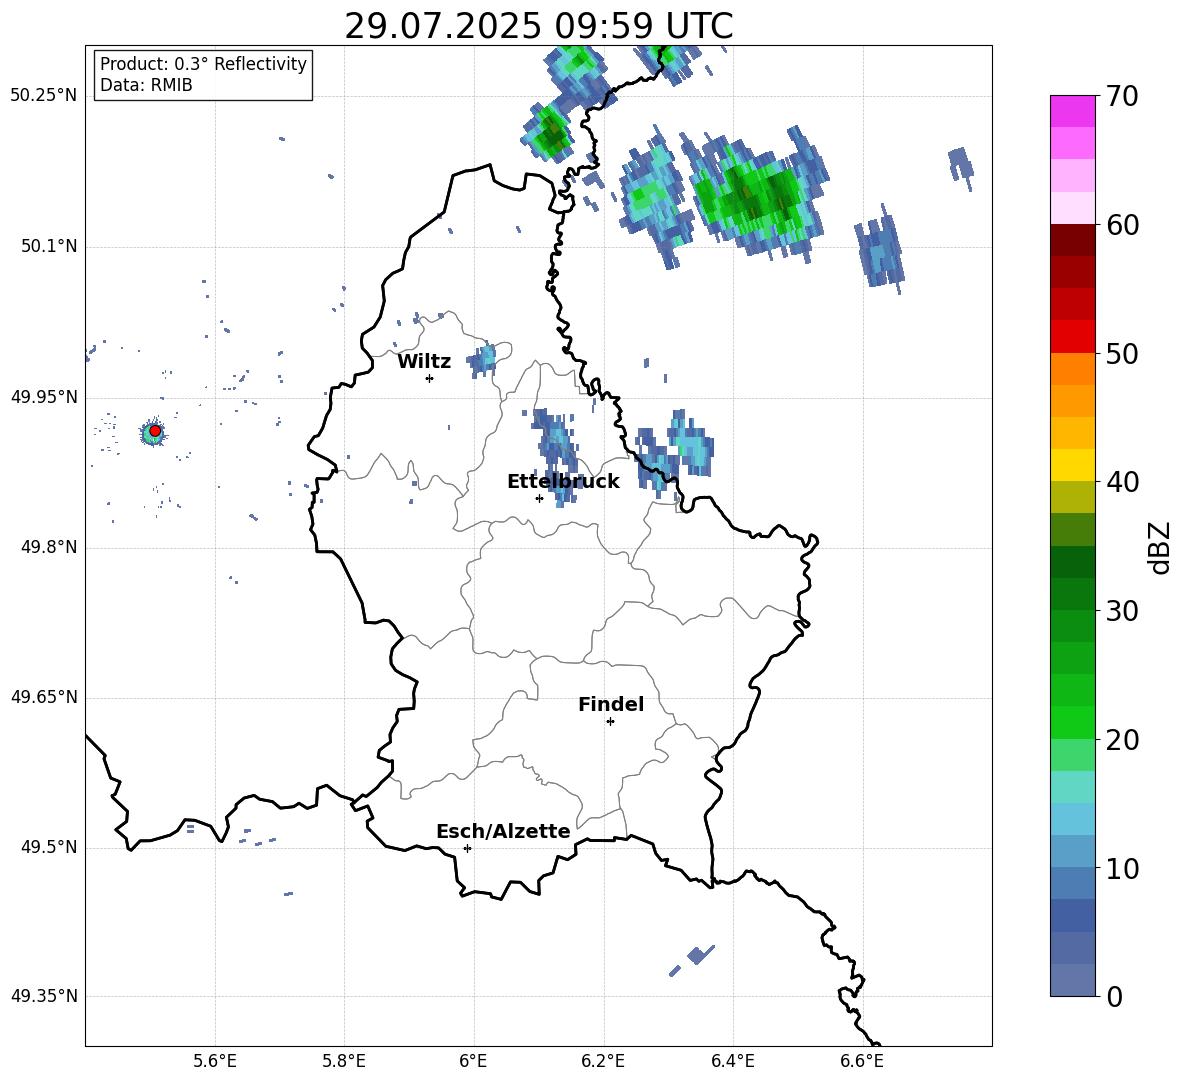Click the colorbar 70 tick label
This screenshot has width=1184, height=1081.
coord(1122,96)
